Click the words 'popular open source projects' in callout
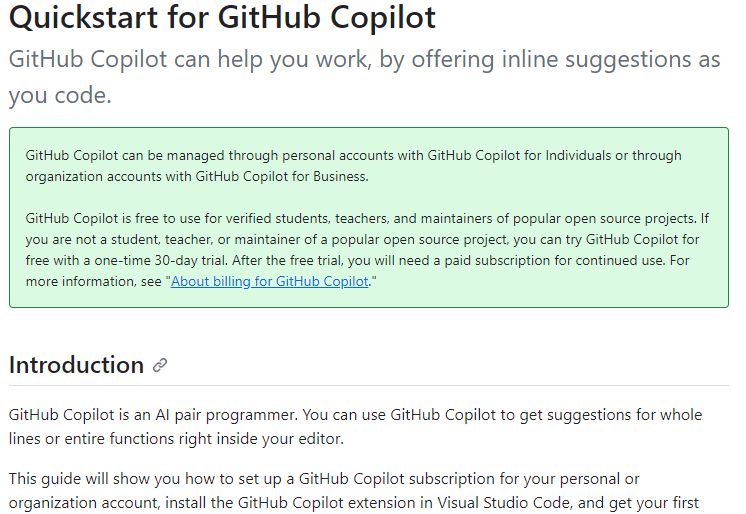Screen dimensions: 746x514 (604, 218)
